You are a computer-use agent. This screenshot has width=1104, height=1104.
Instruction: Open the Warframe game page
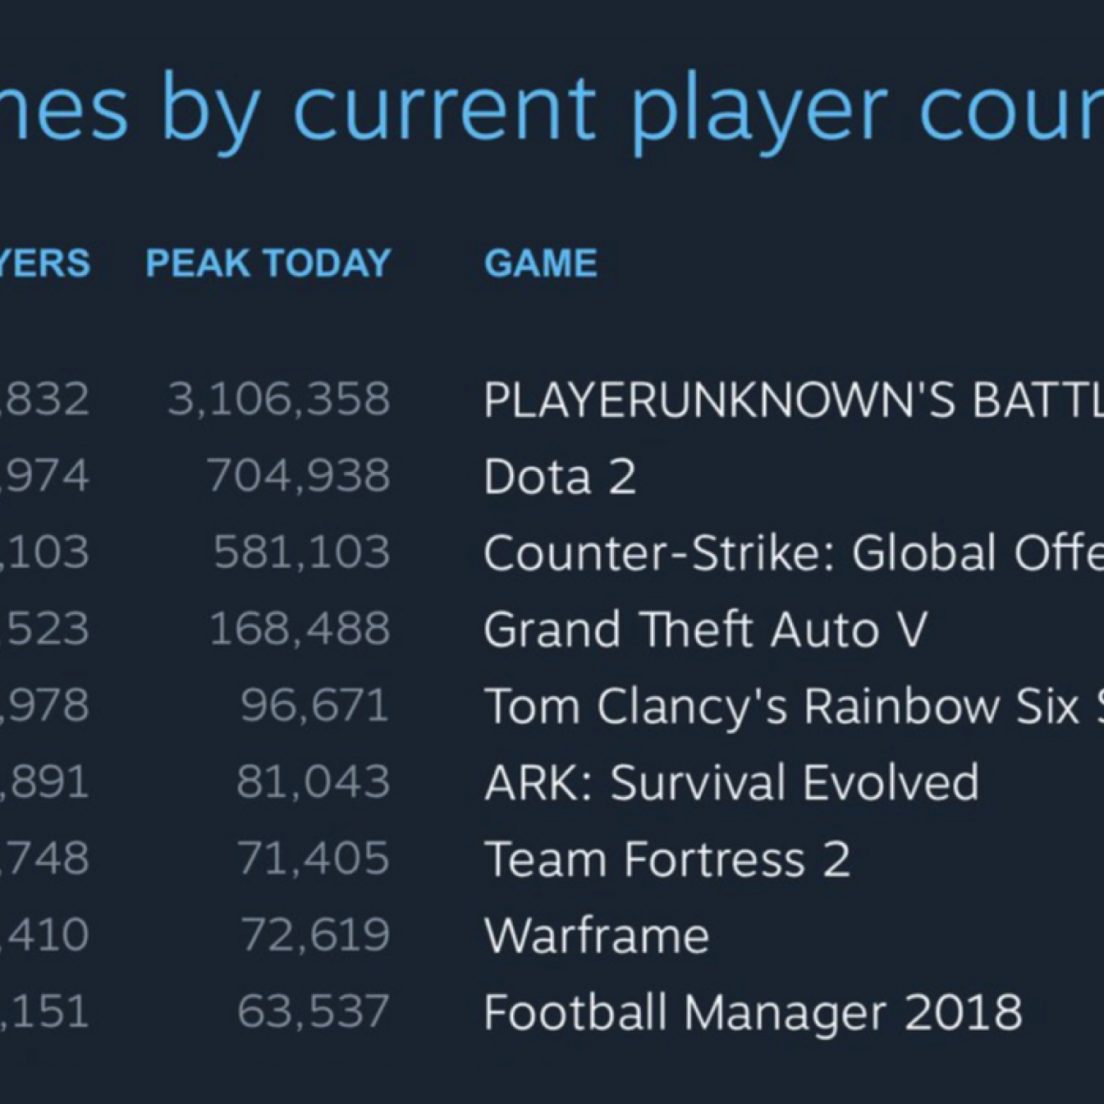[597, 936]
